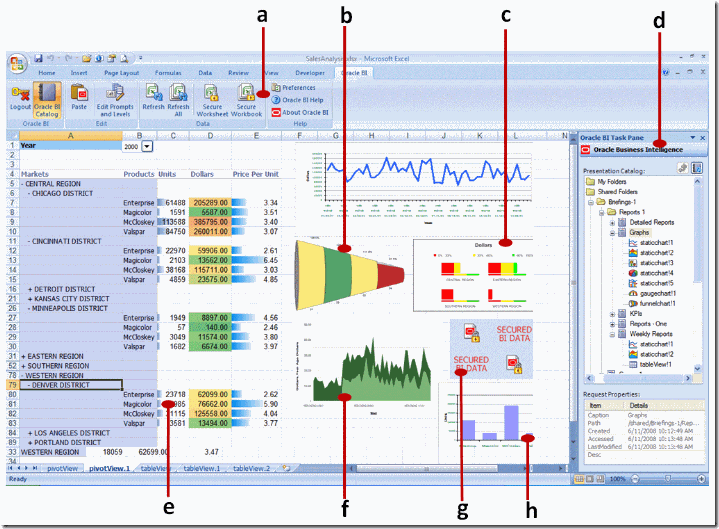719x529 pixels.
Task: Switch to the Insert ribbon tab
Action: pyautogui.click(x=79, y=73)
